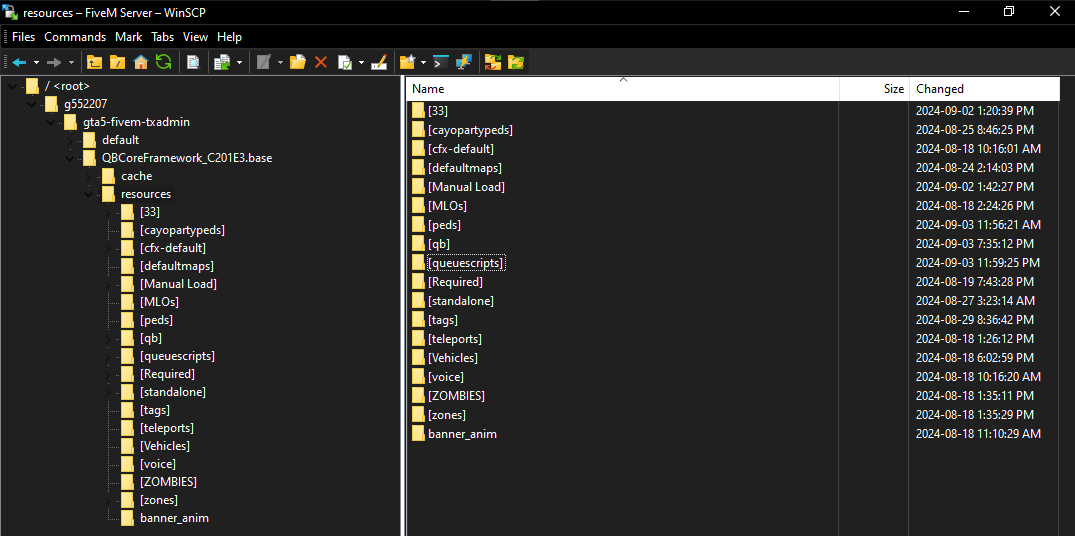Expand the cache folder tree node
The height and width of the screenshot is (536, 1075).
(88, 176)
